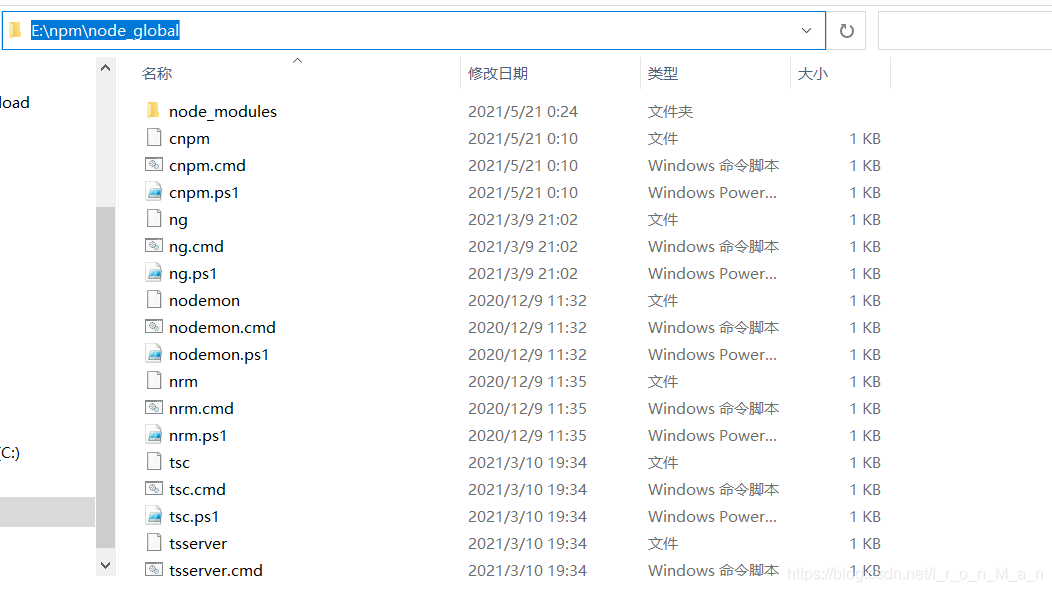Click the address path E:\npm\node_global

(x=105, y=30)
